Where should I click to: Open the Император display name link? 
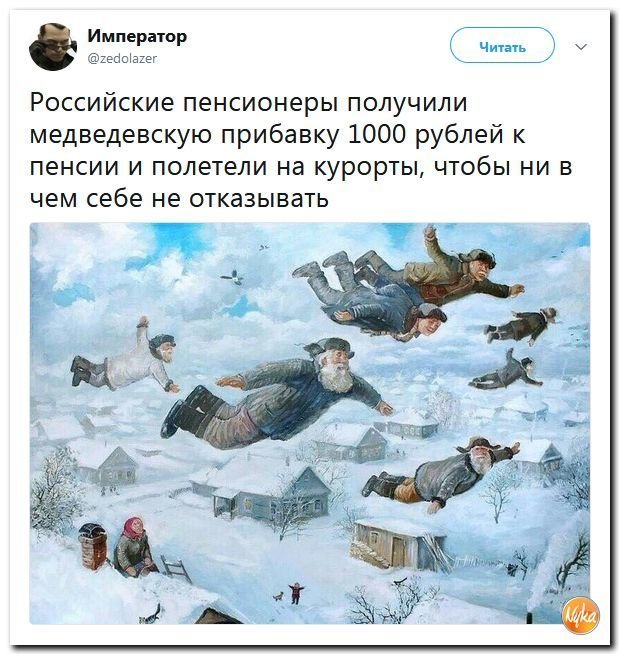pos(137,37)
